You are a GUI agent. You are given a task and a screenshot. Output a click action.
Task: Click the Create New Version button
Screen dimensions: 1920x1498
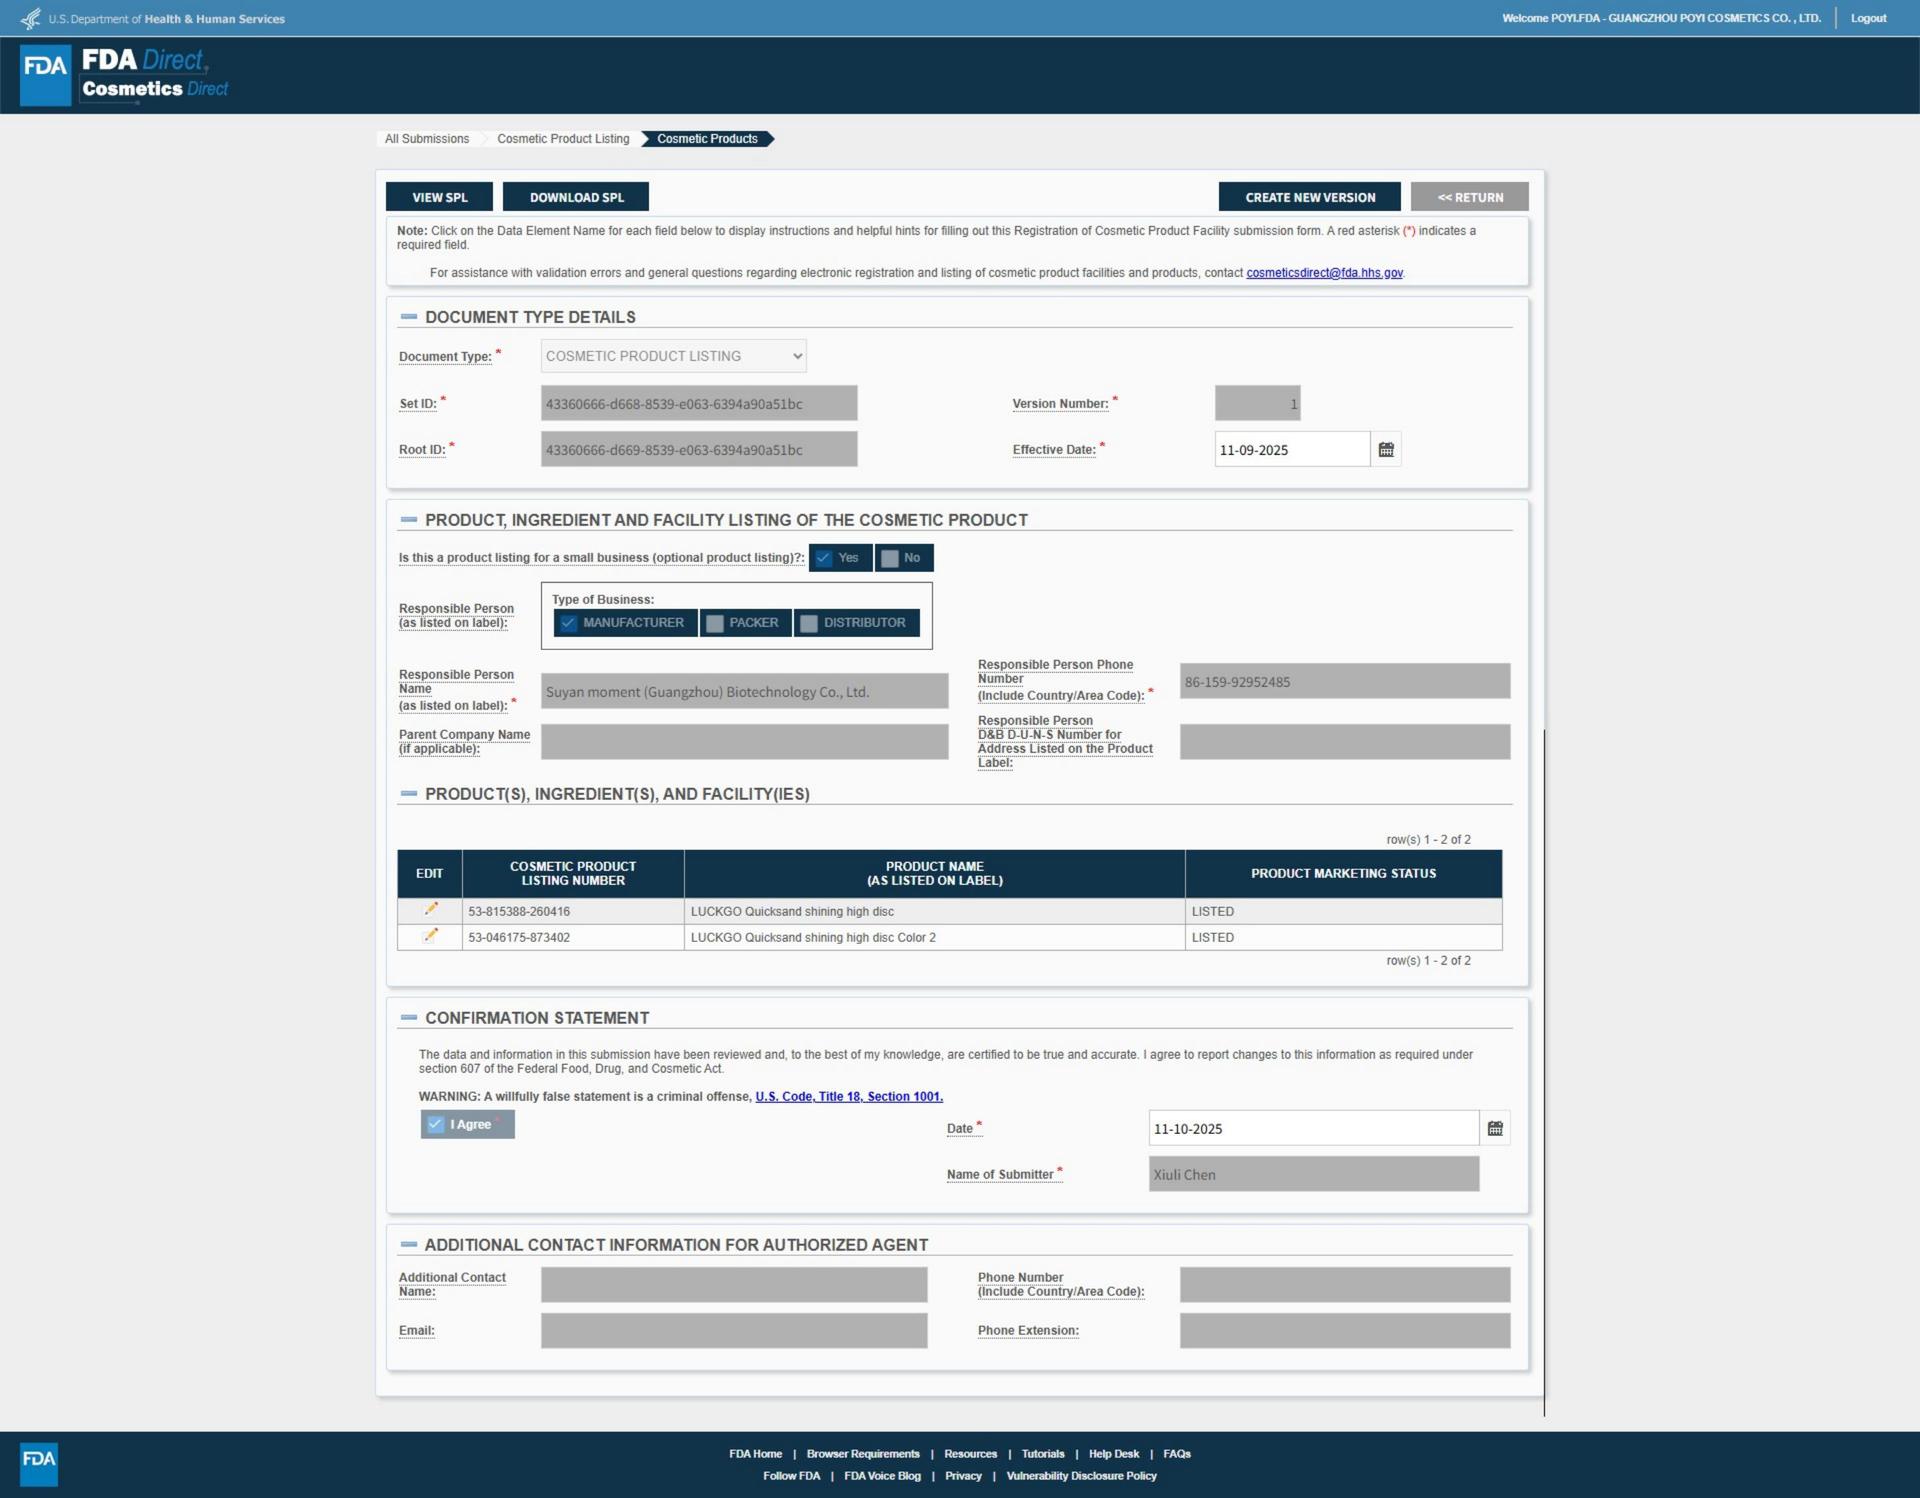[x=1309, y=197]
